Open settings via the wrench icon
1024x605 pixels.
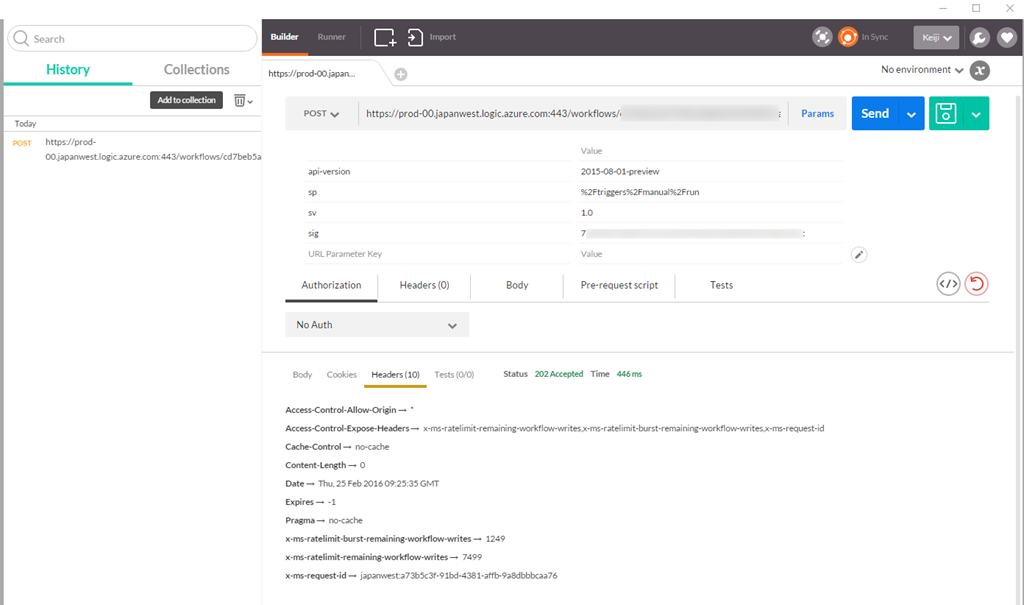(979, 38)
